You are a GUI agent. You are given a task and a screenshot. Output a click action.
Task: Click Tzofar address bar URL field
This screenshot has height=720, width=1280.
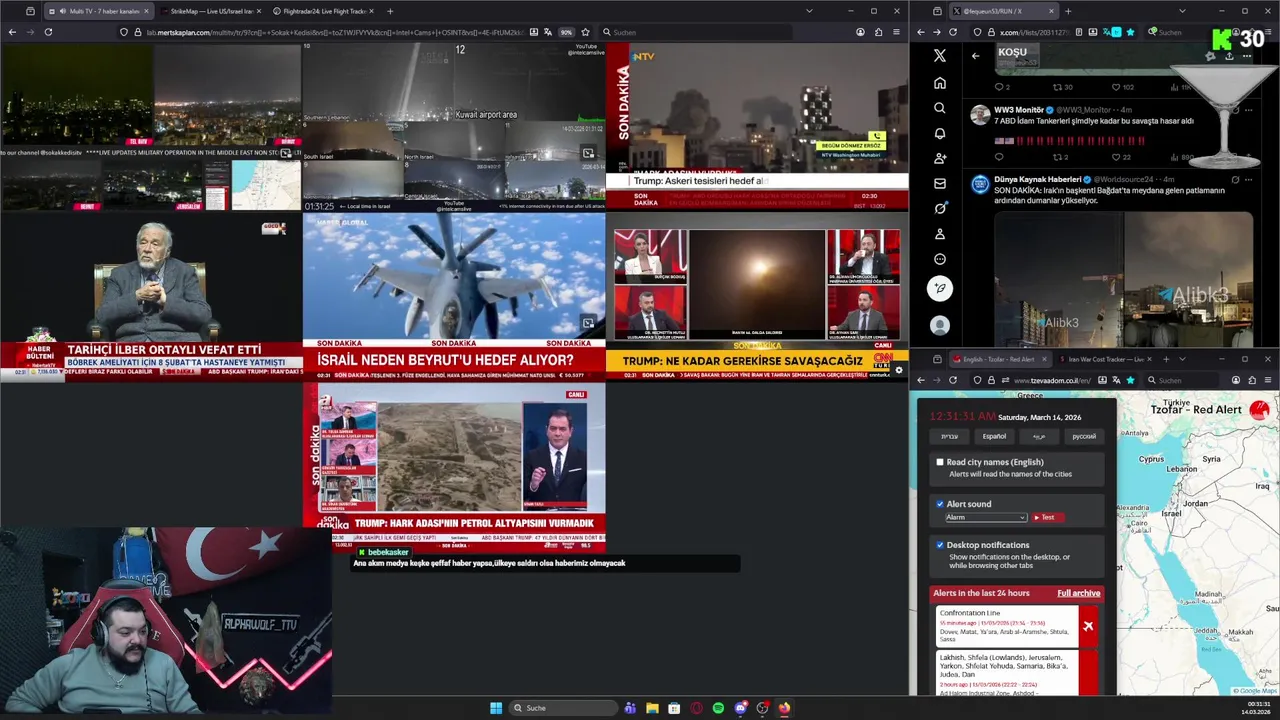pyautogui.click(x=1053, y=380)
